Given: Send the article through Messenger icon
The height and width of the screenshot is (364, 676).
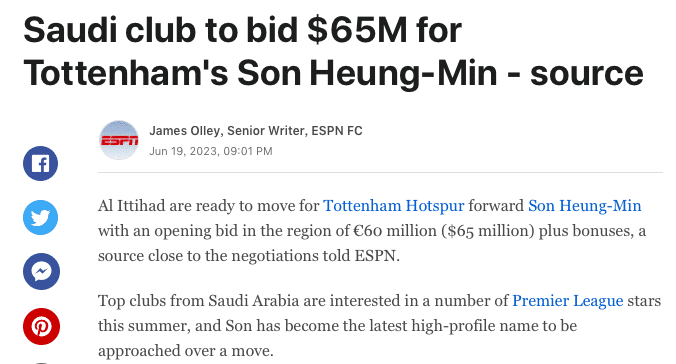Looking at the screenshot, I should point(41,271).
